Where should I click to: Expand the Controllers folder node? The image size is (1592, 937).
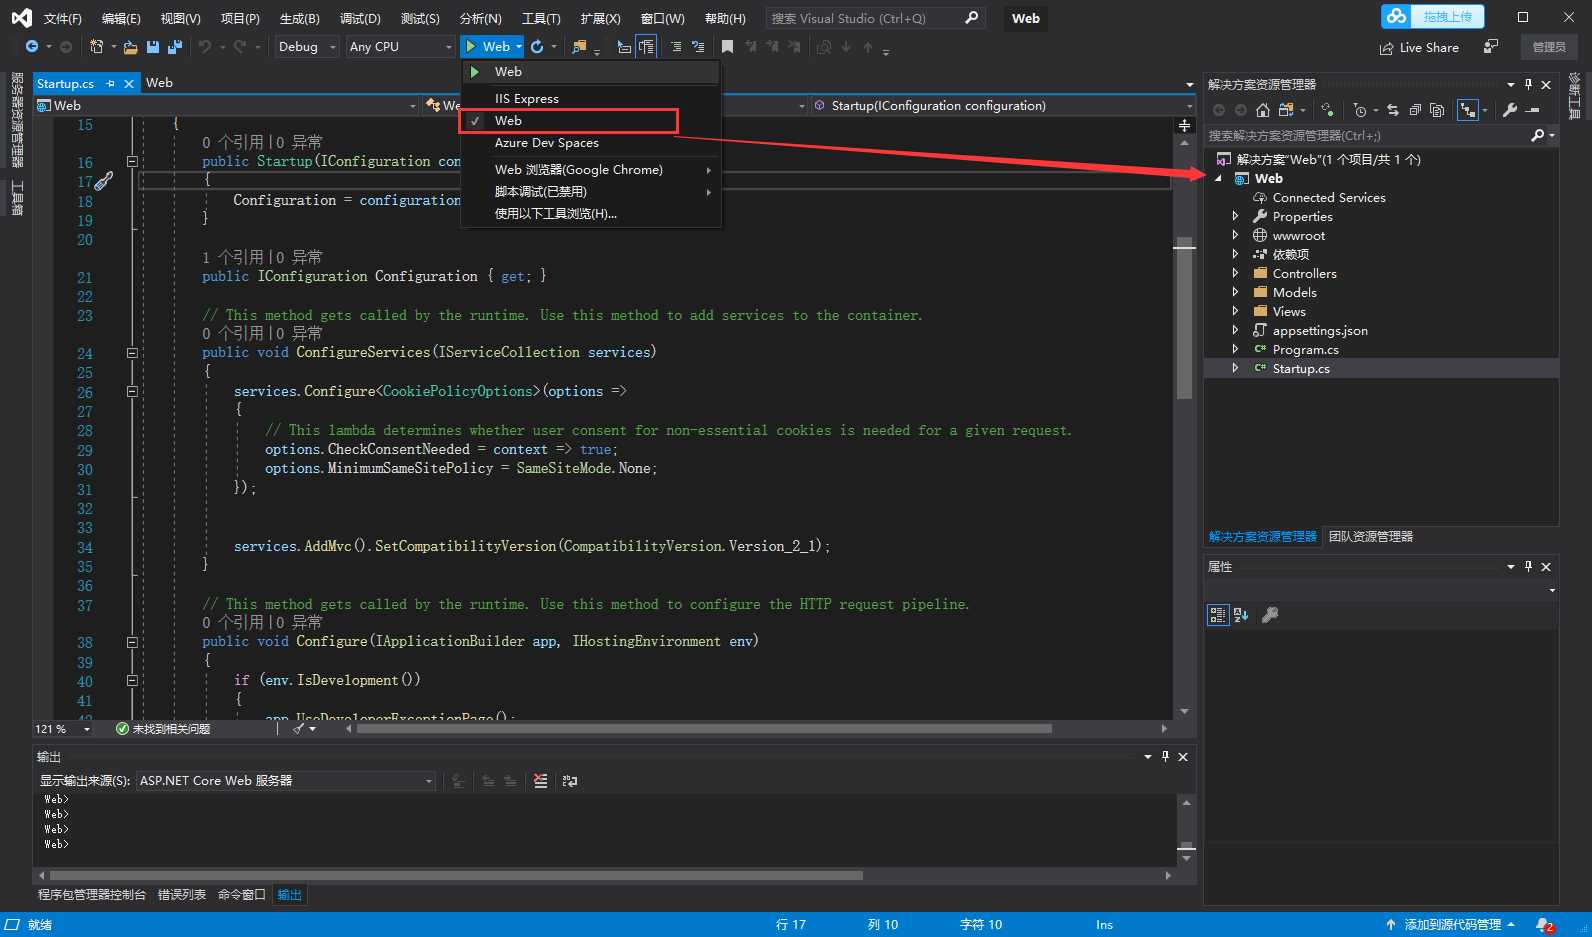(x=1235, y=273)
